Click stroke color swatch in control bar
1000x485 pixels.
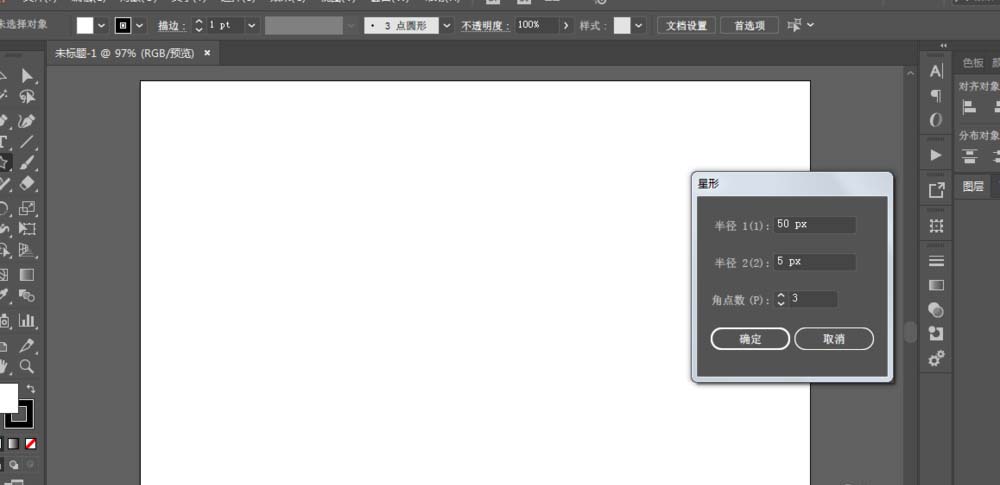tap(123, 26)
